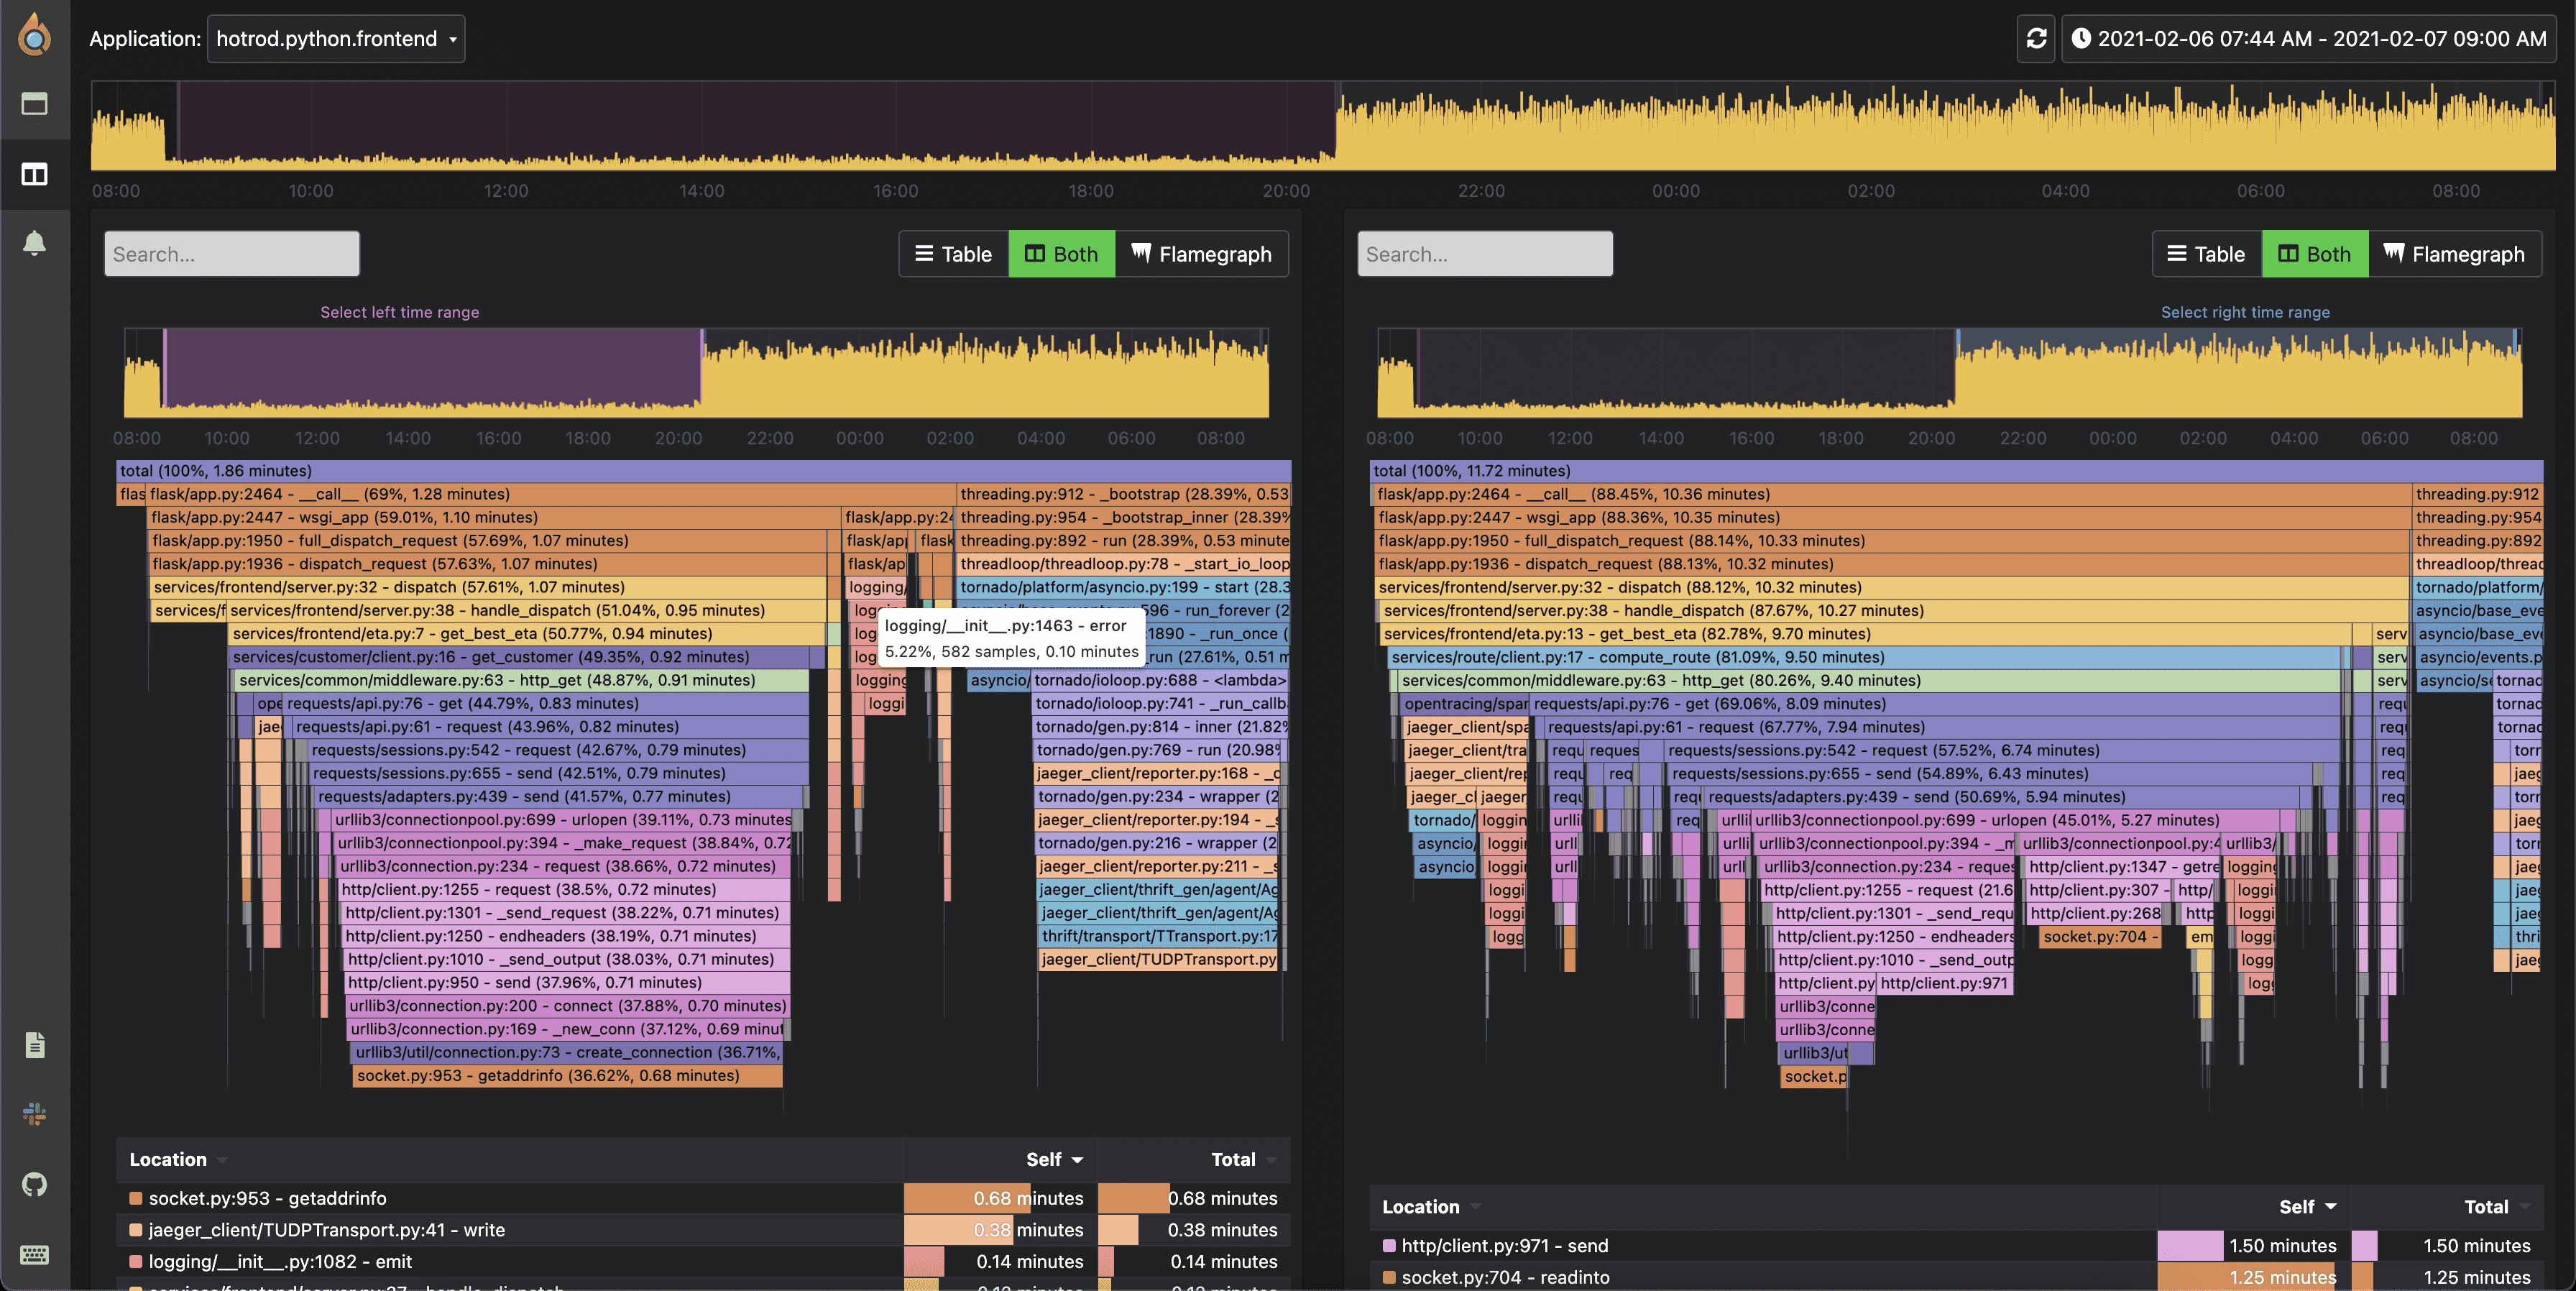Switch right panel to Table tab
Screen dimensions: 2576x1291
click(x=2206, y=253)
